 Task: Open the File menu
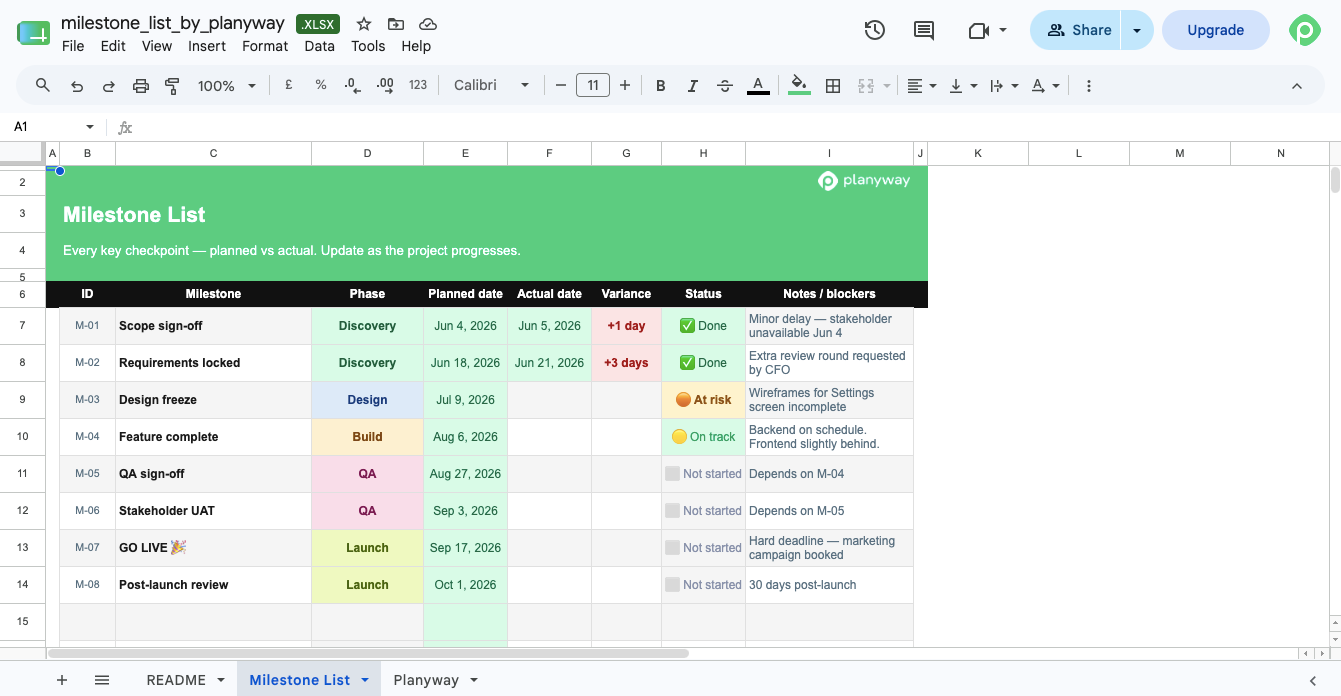[x=73, y=46]
